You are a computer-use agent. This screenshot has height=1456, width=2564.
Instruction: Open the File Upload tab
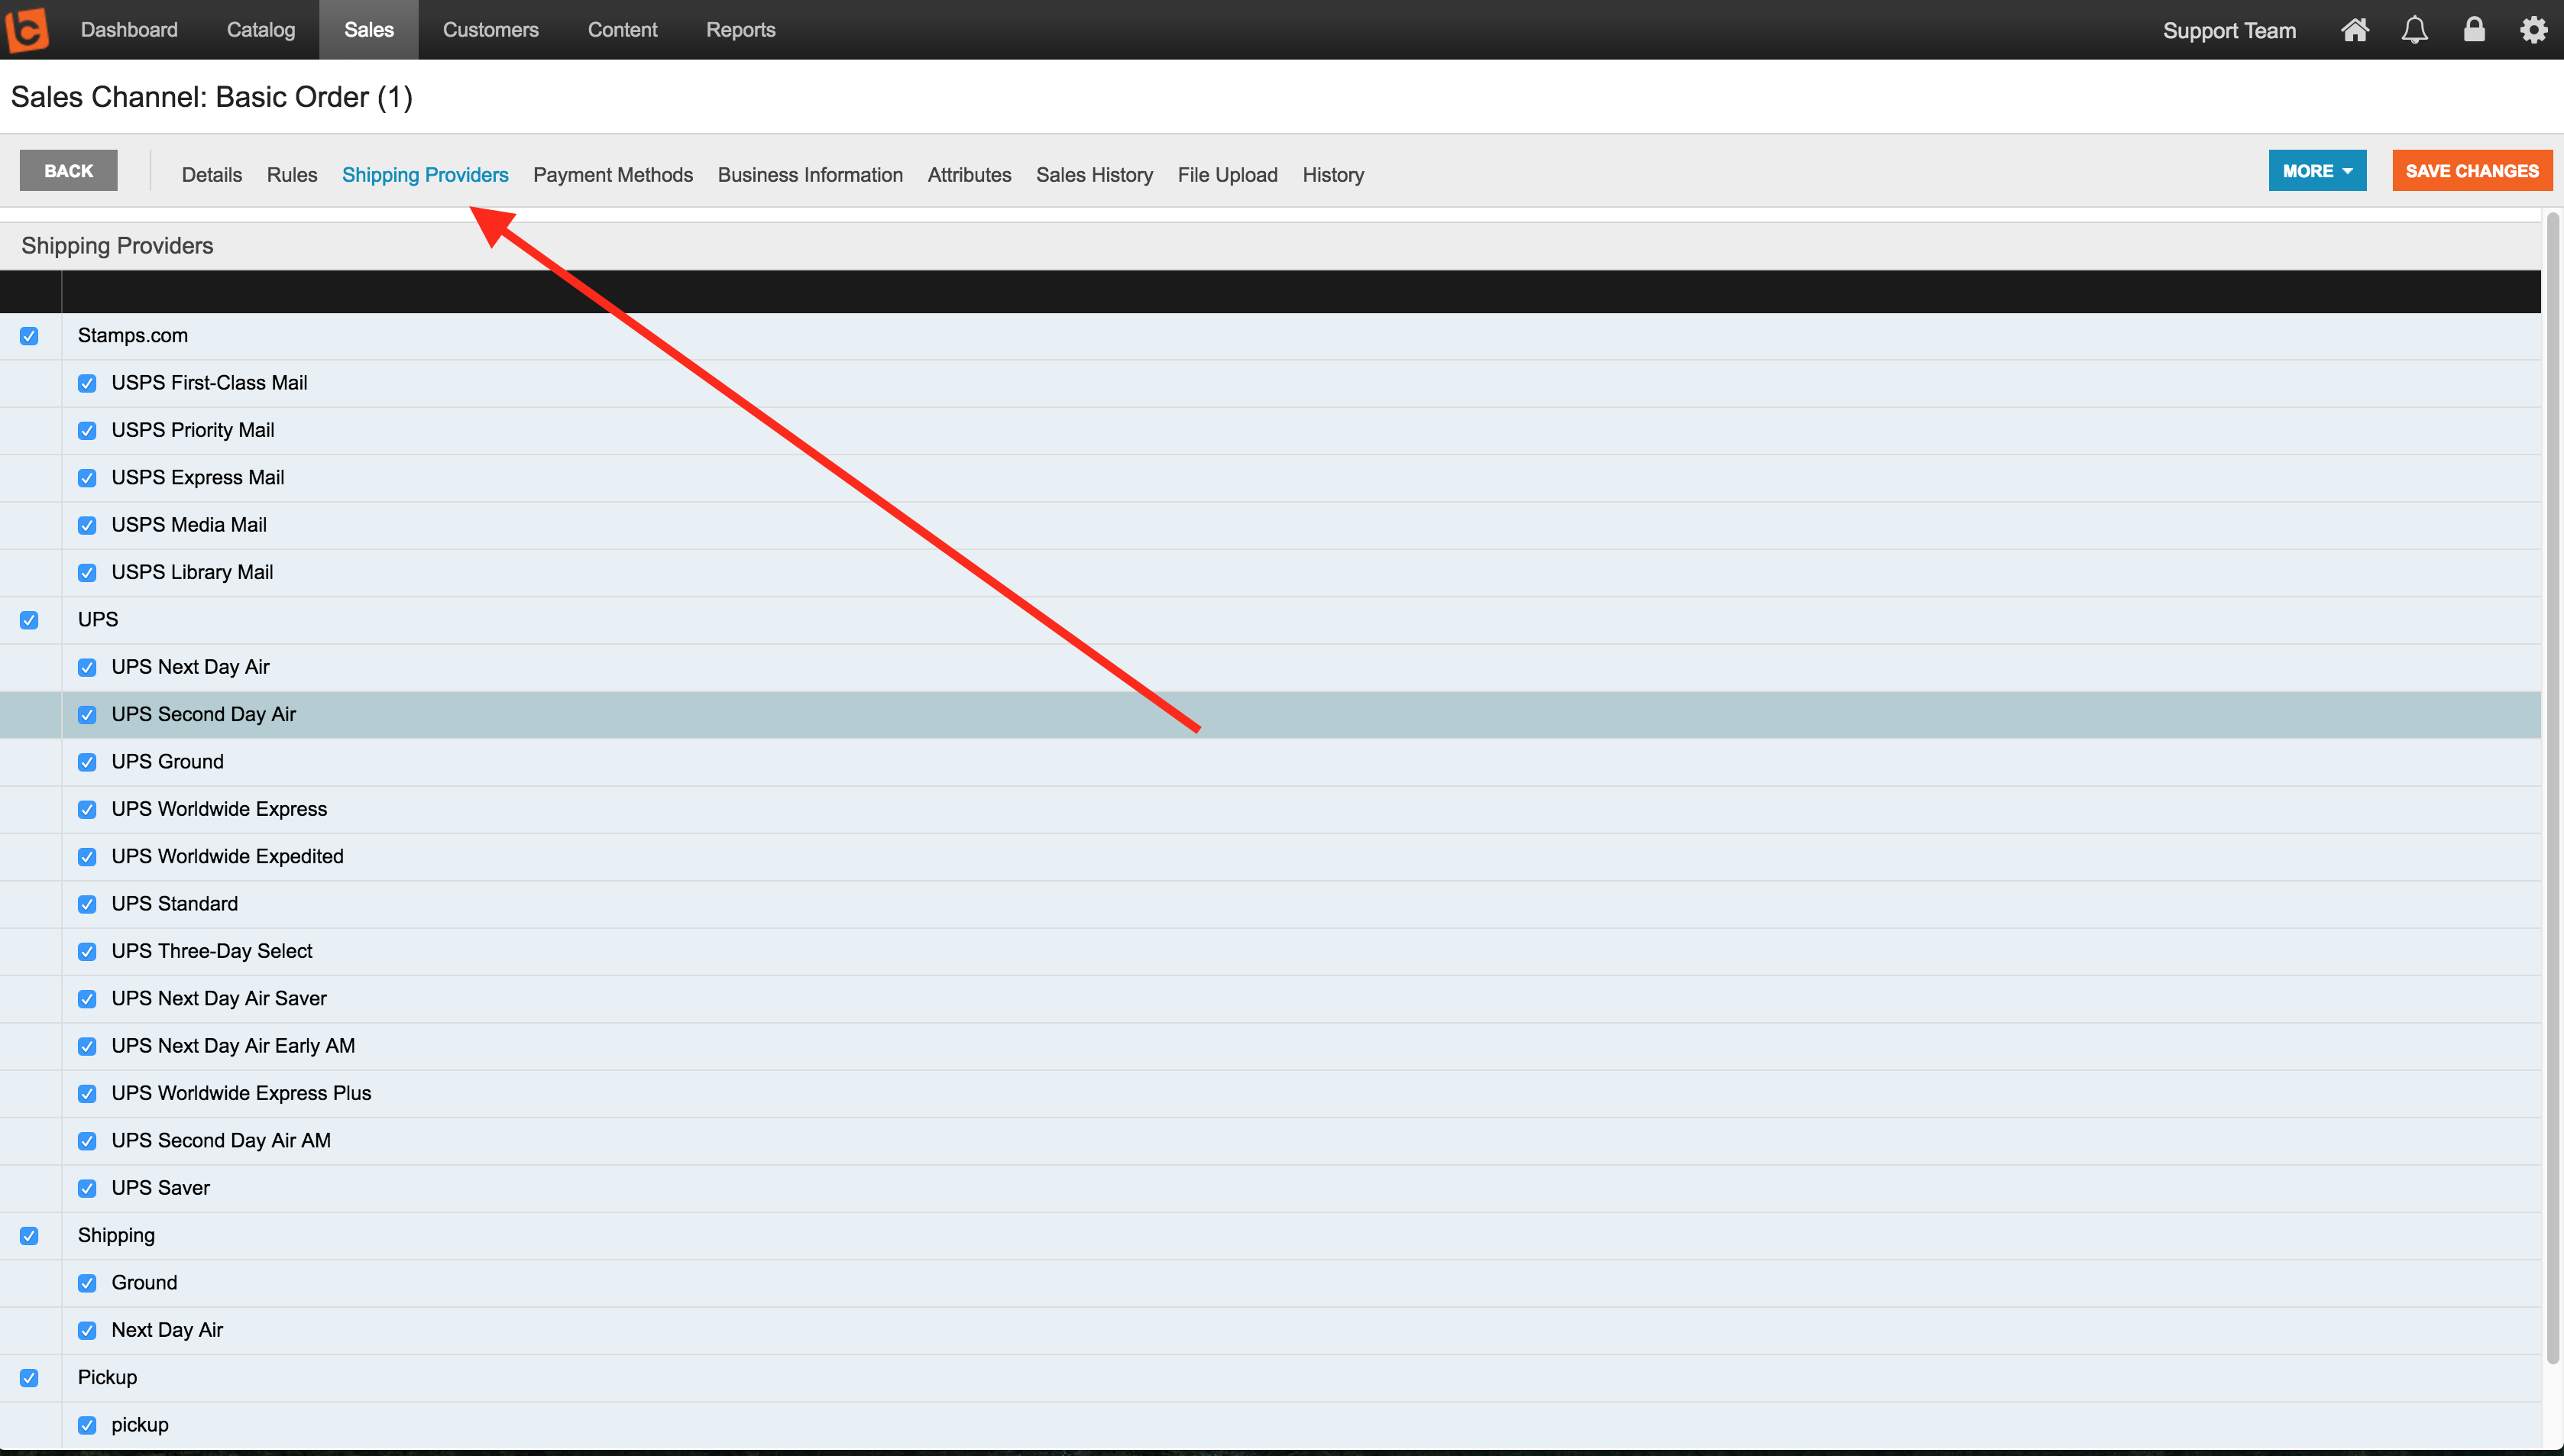1228,175
